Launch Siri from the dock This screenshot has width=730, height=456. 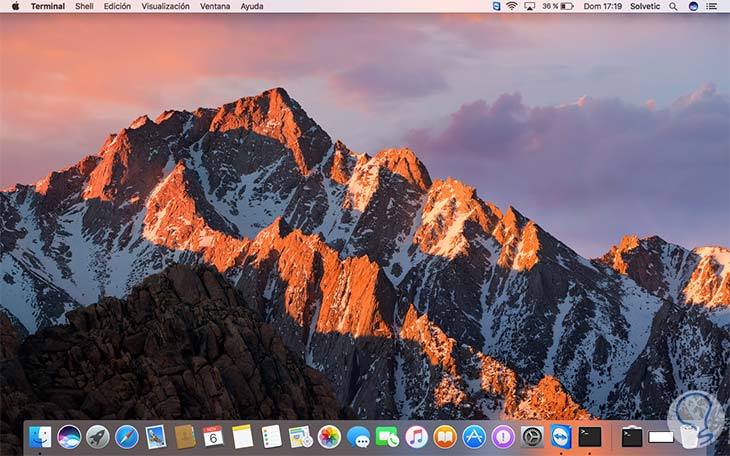coord(69,436)
